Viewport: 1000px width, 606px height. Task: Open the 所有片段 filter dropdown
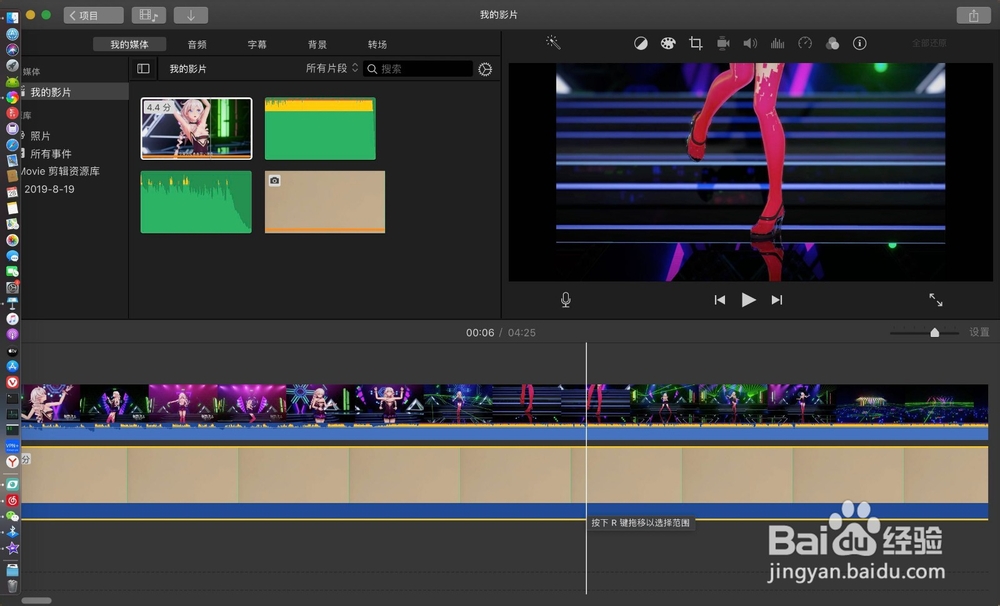click(x=332, y=68)
